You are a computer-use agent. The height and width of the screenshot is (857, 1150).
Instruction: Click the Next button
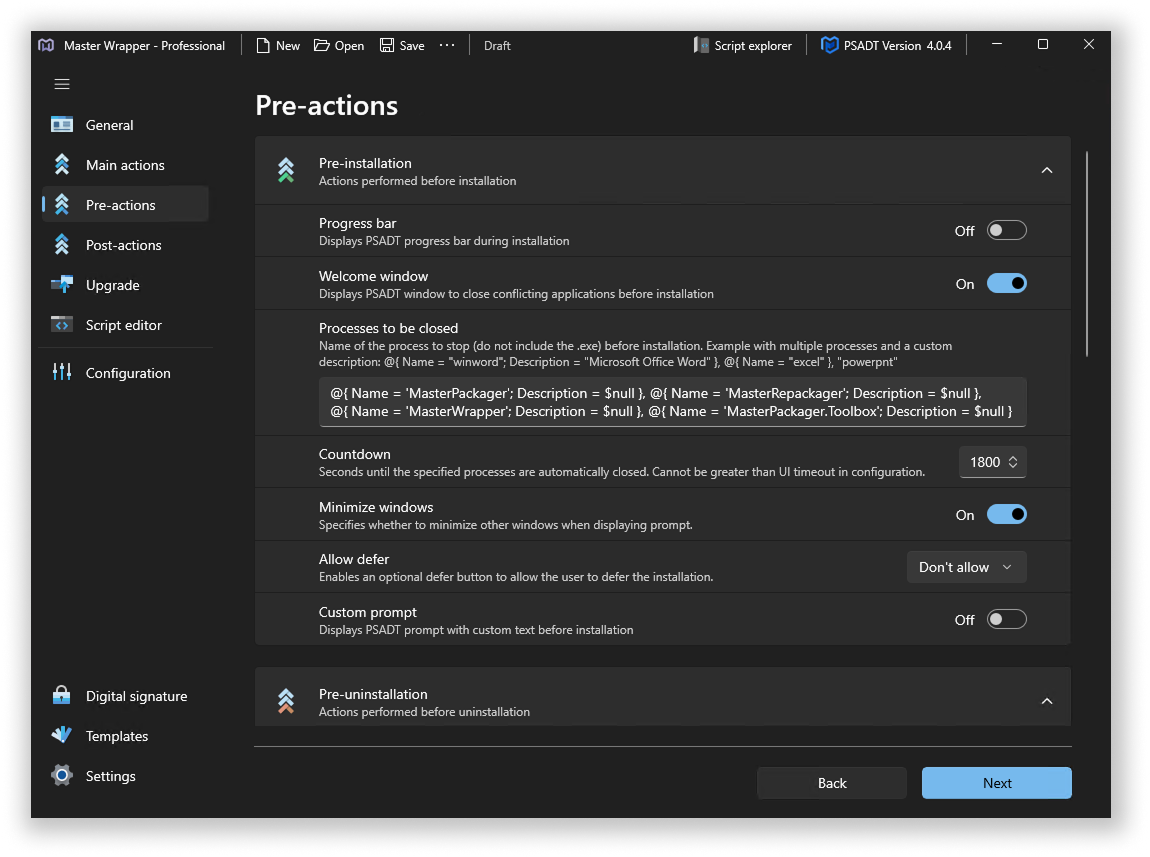[996, 783]
